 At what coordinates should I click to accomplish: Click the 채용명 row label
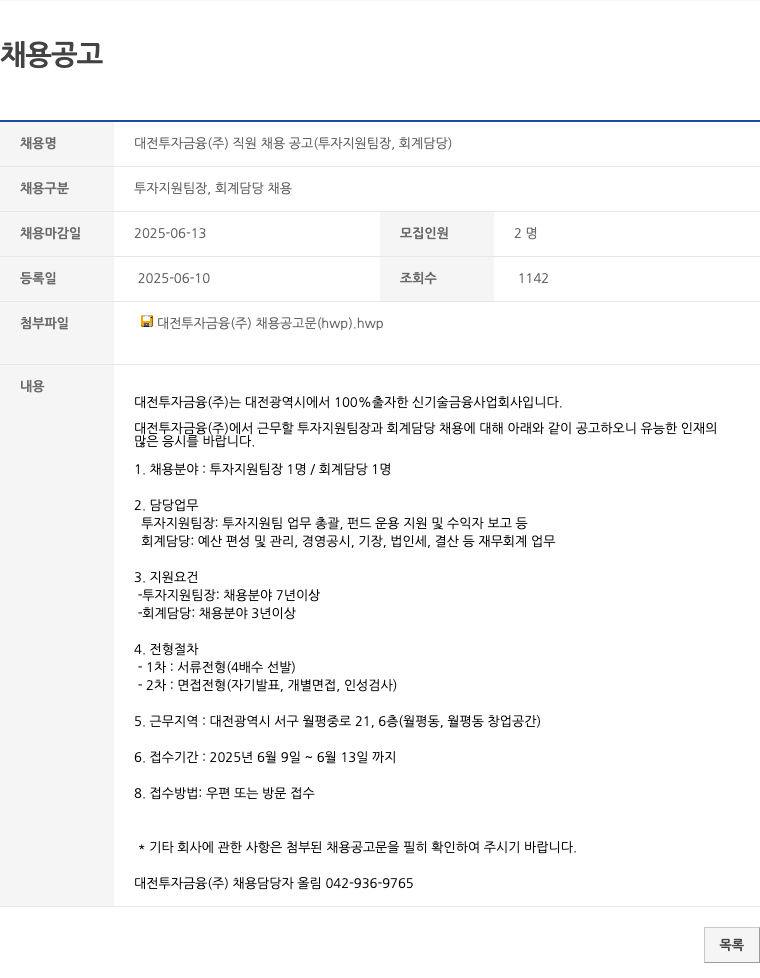pos(38,143)
